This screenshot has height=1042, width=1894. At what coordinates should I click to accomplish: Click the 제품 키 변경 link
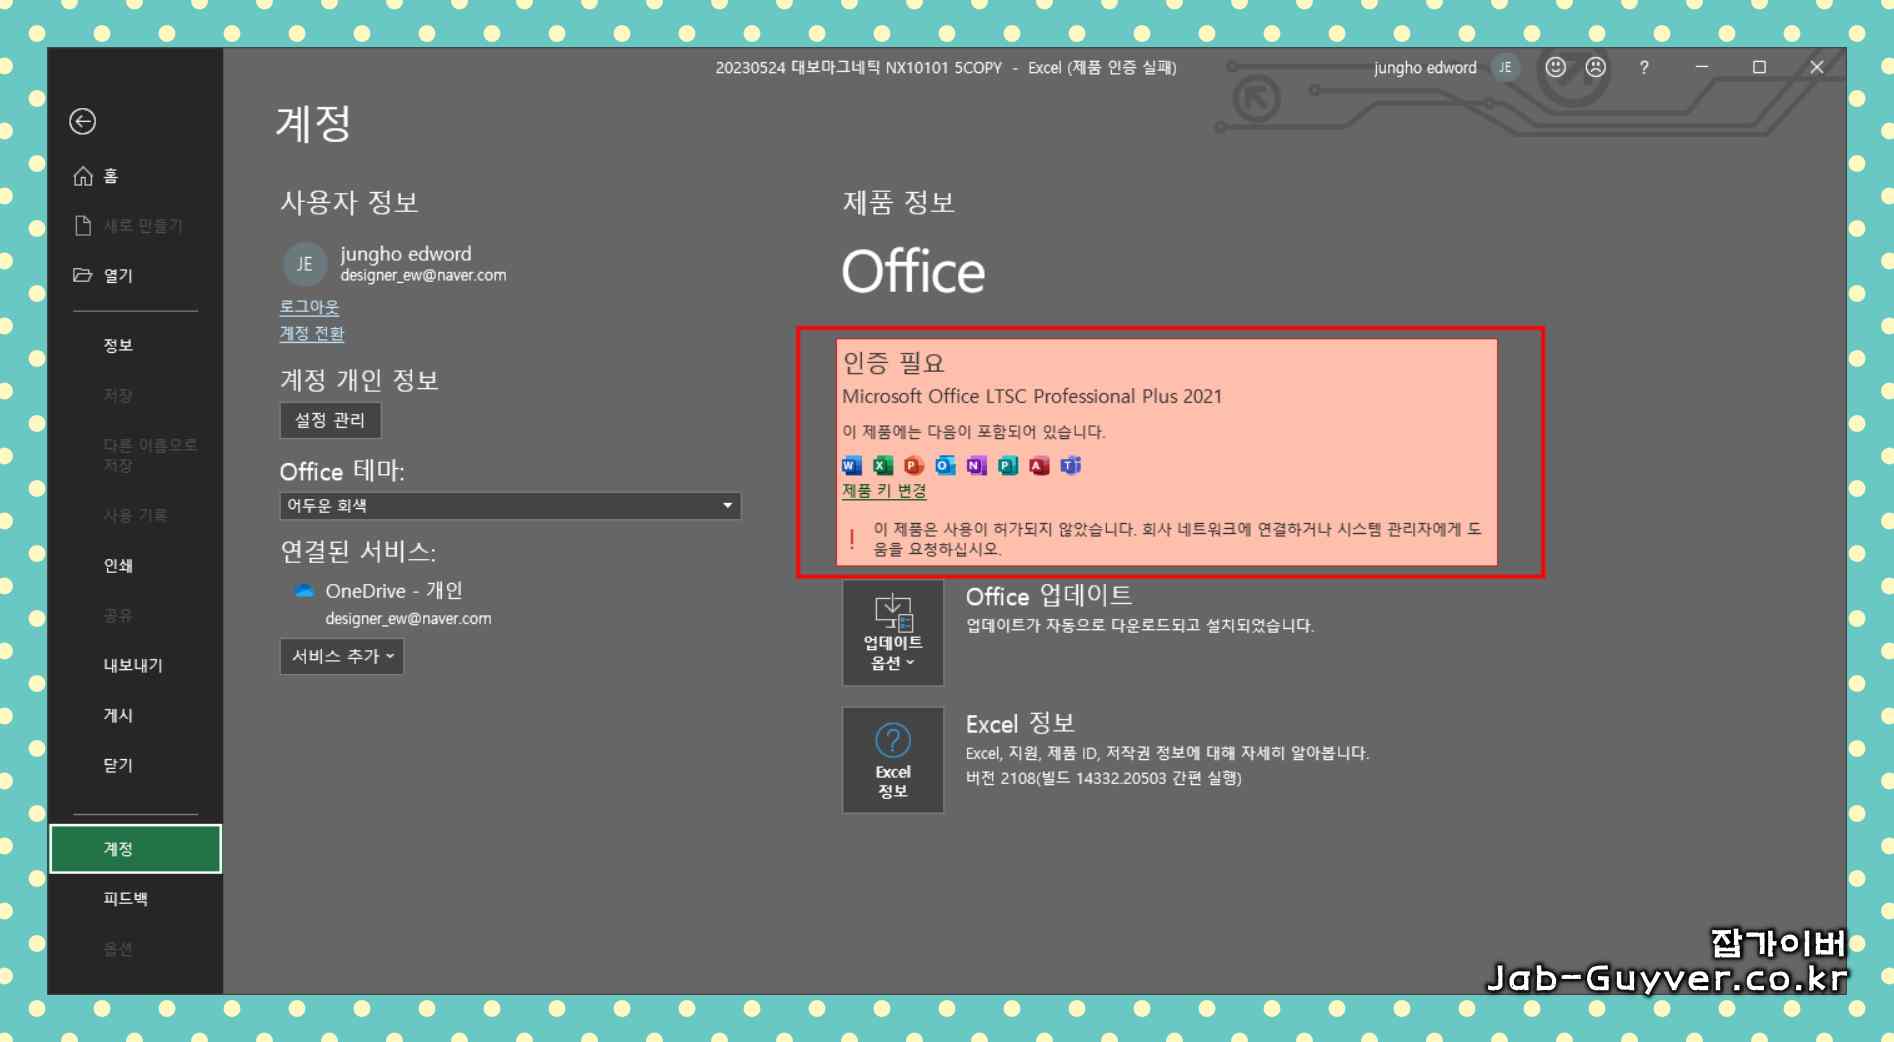(882, 492)
